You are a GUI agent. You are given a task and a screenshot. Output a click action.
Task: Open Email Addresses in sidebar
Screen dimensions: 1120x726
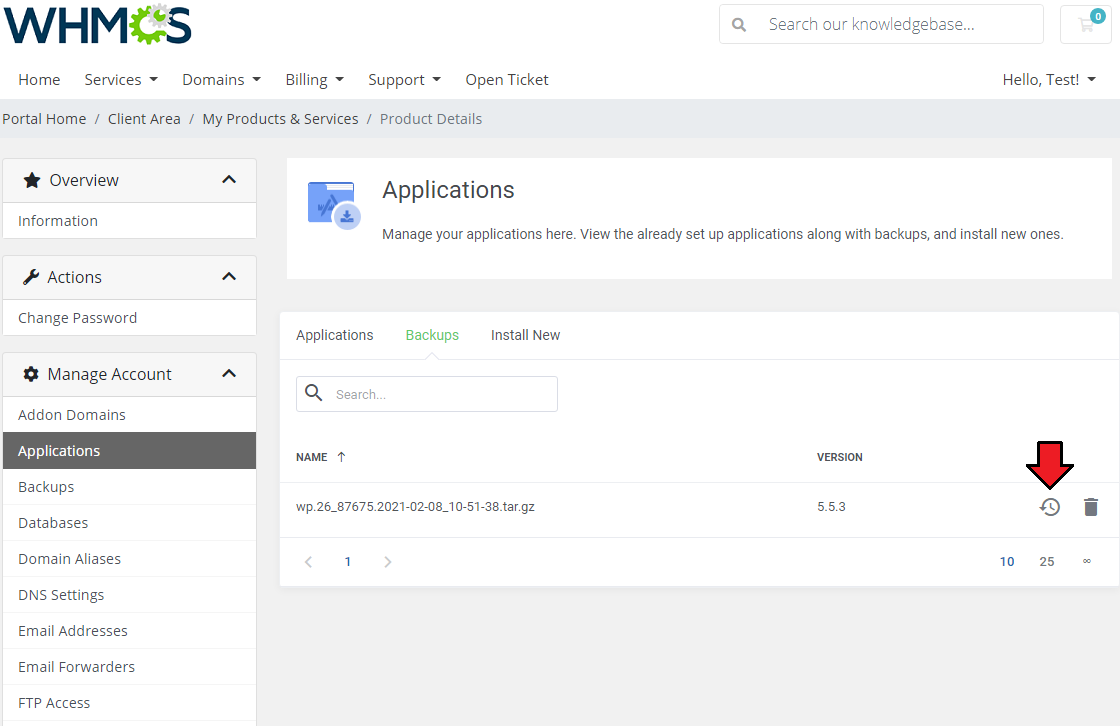(x=129, y=631)
